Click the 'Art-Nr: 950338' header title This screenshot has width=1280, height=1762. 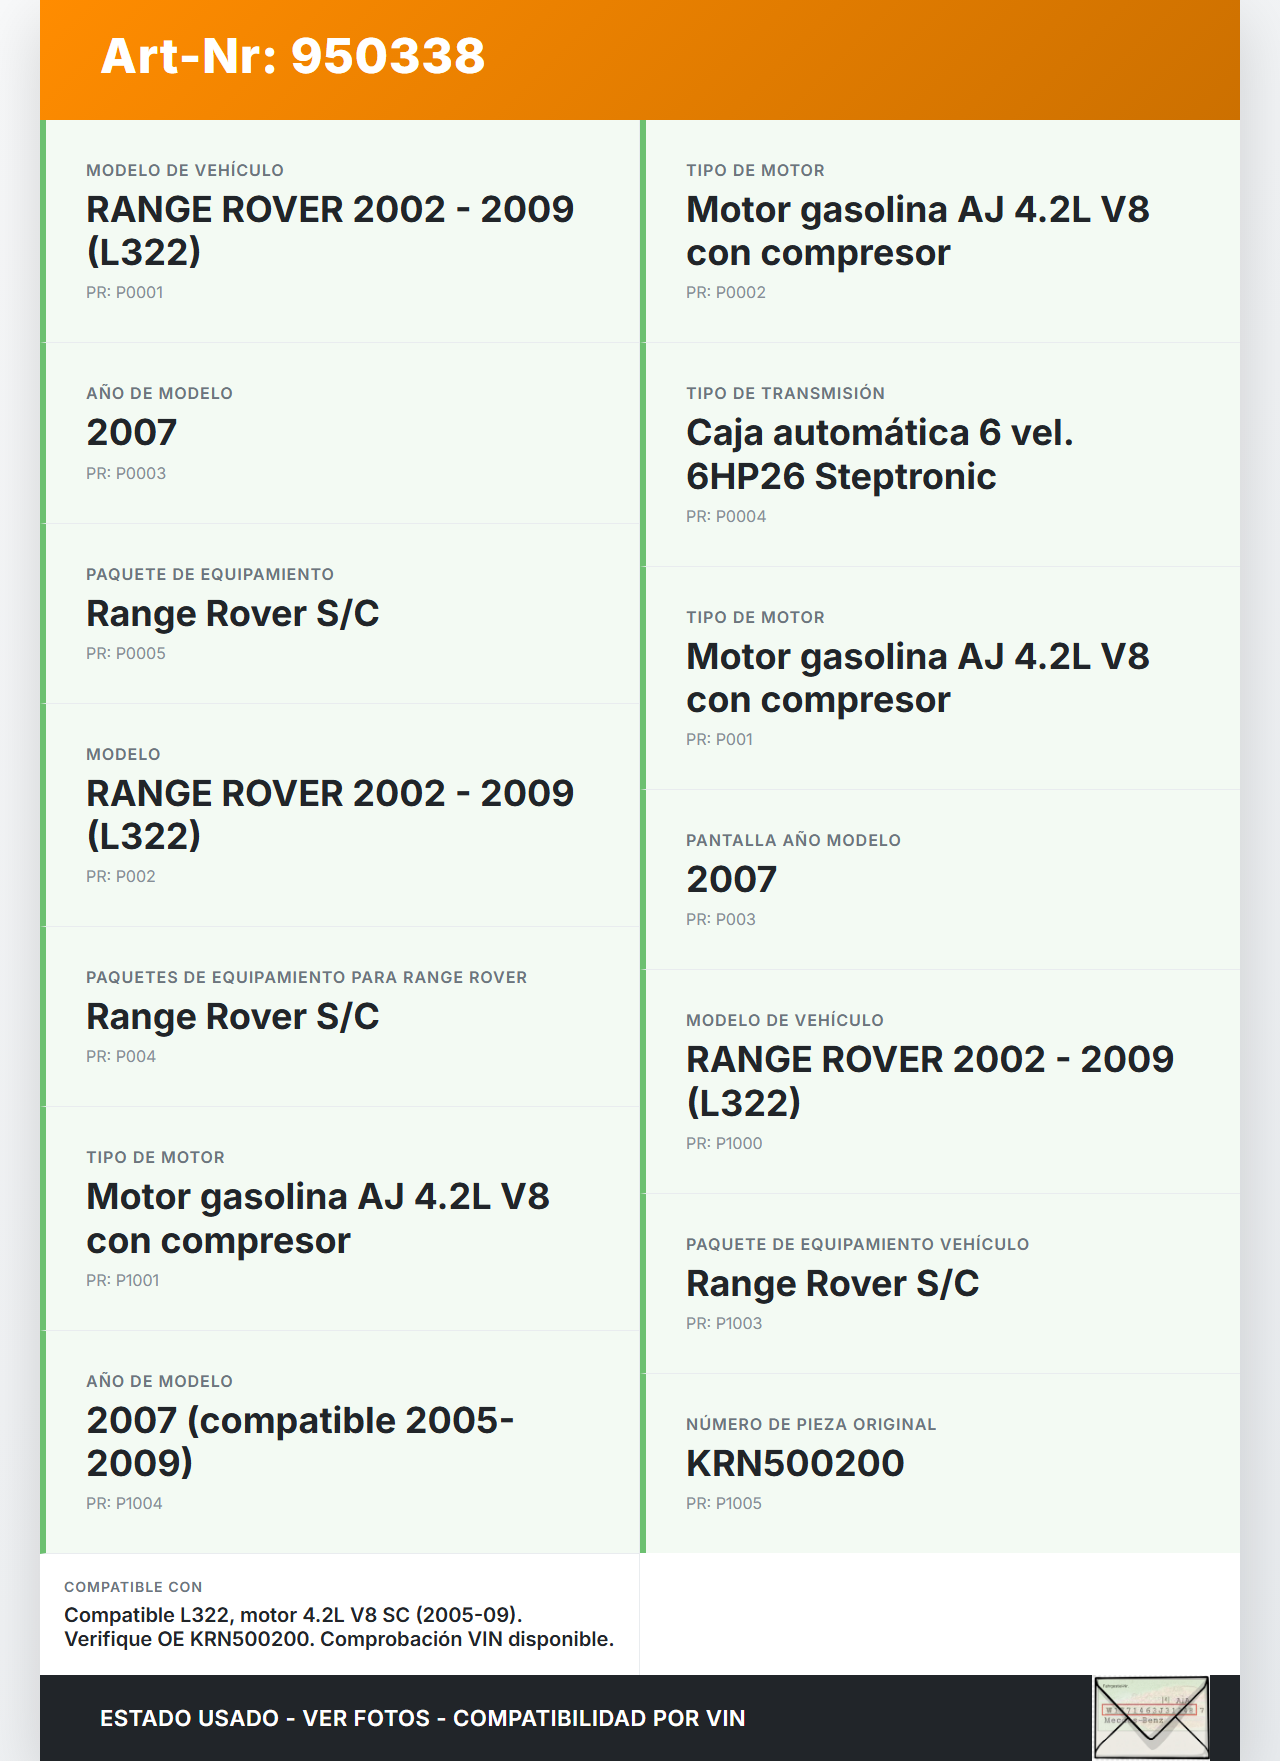click(x=293, y=56)
